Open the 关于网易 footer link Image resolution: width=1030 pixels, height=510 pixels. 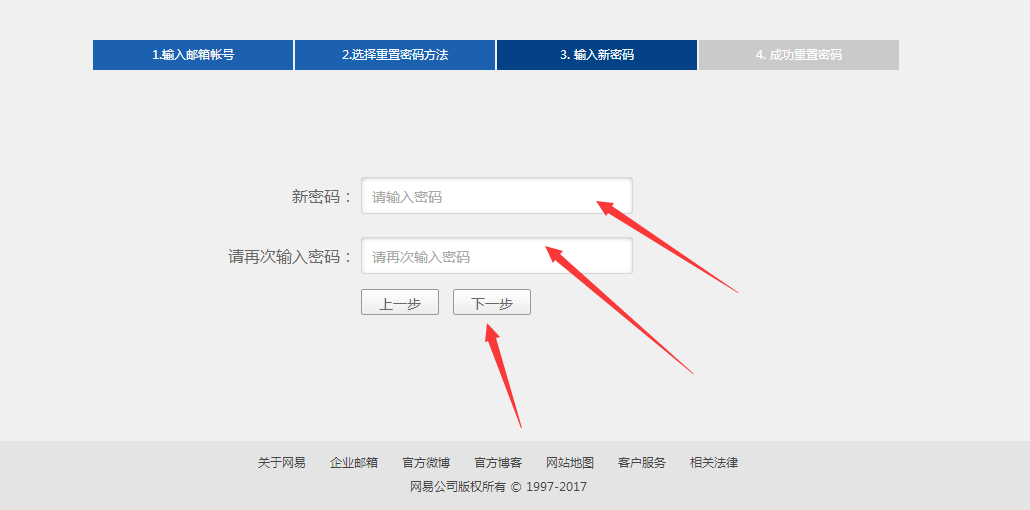(282, 463)
